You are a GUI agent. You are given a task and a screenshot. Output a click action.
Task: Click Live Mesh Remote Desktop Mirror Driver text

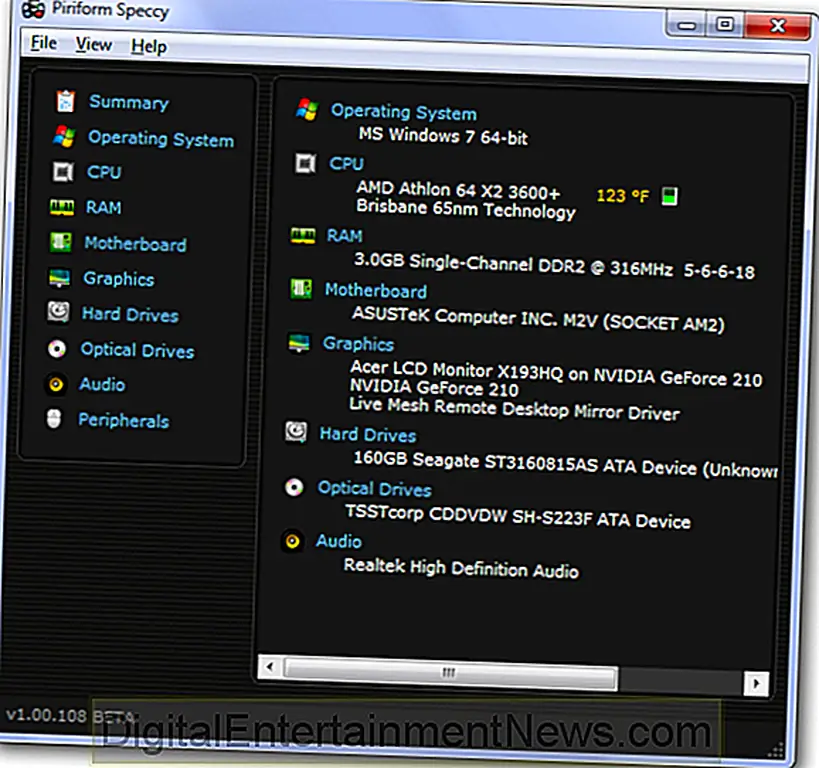[514, 409]
